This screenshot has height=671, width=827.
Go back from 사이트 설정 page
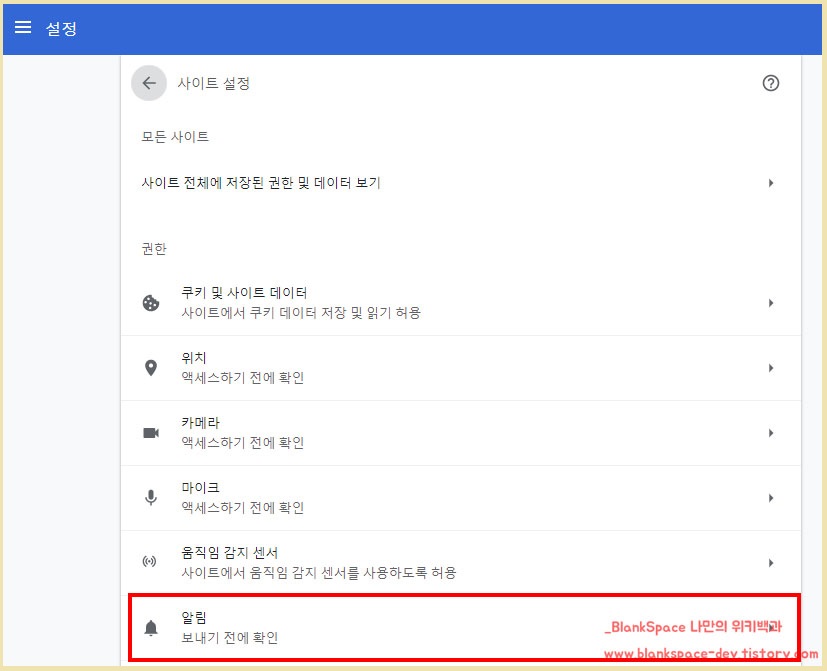(149, 83)
